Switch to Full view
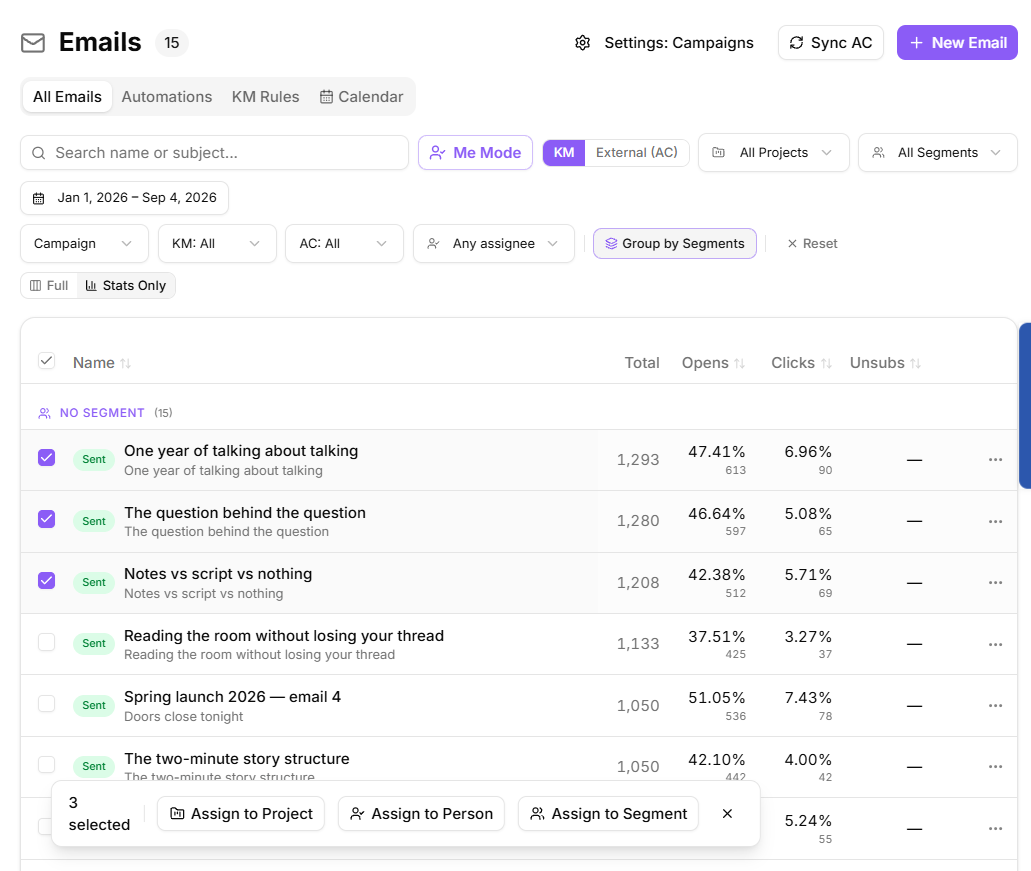The width and height of the screenshot is (1031, 871). coord(49,285)
